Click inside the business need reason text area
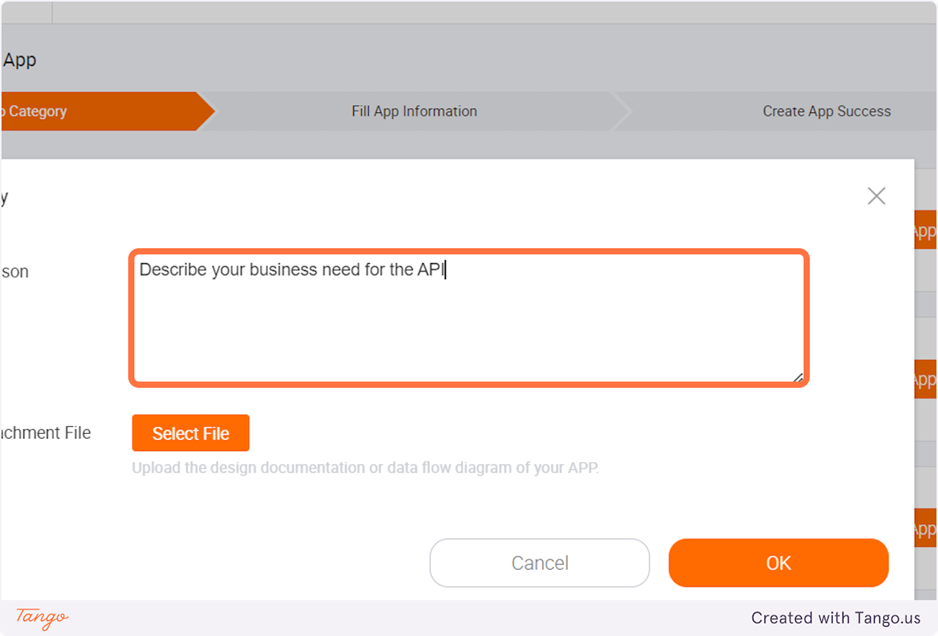Image resolution: width=938 pixels, height=636 pixels. [x=468, y=318]
